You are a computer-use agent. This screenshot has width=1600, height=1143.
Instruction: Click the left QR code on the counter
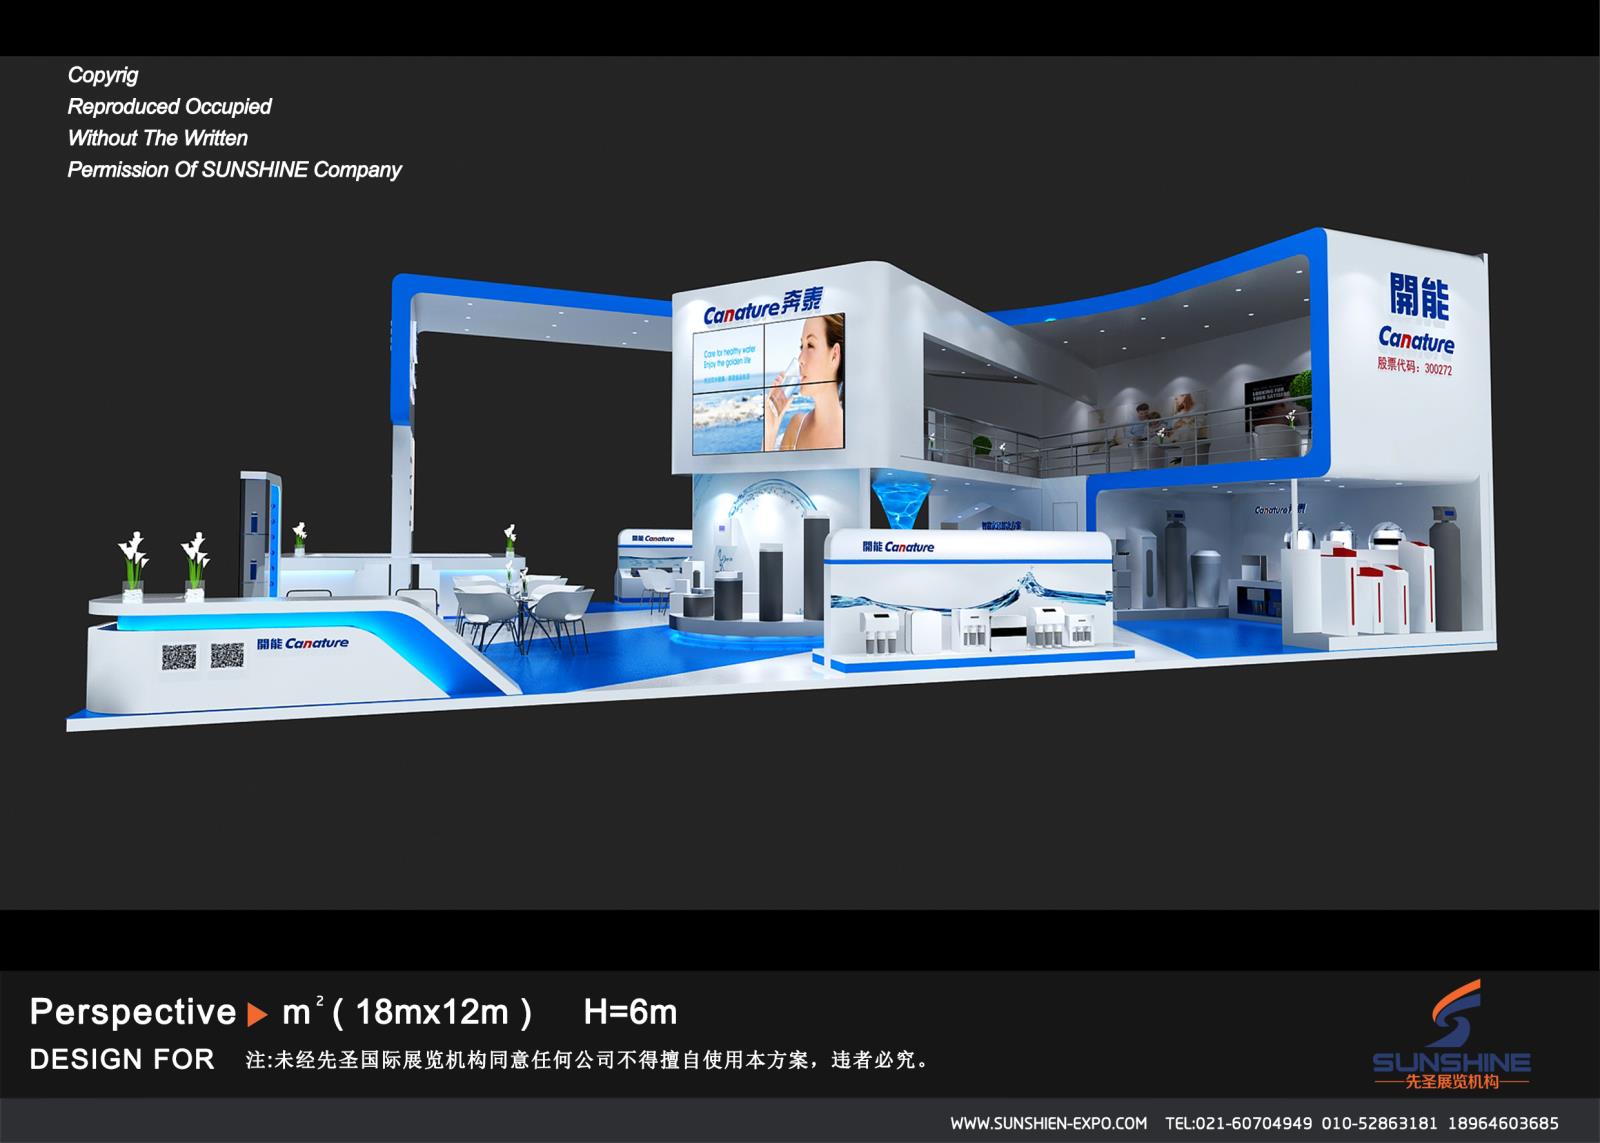coord(179,657)
